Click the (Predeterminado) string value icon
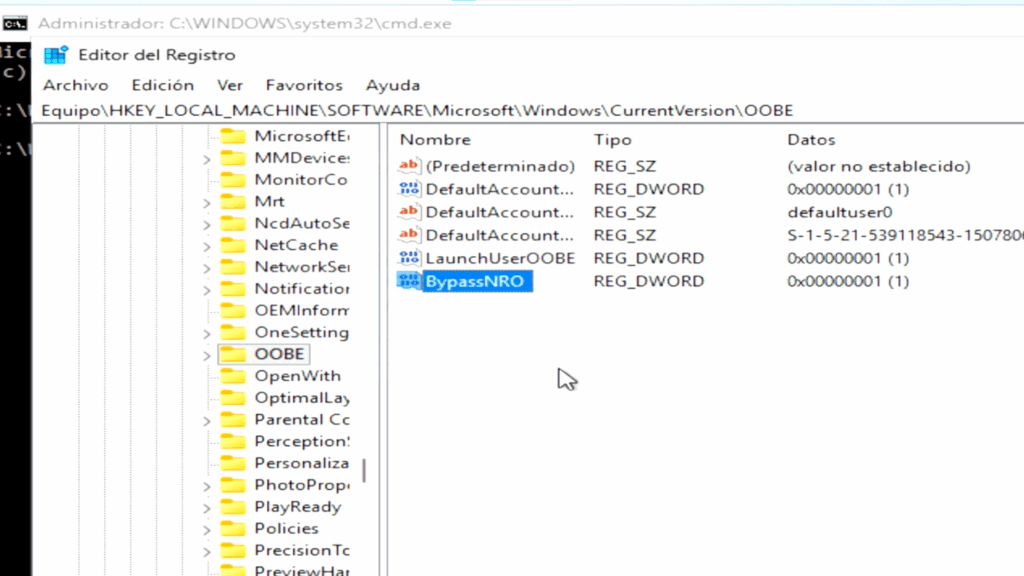The height and width of the screenshot is (576, 1024). pos(410,167)
